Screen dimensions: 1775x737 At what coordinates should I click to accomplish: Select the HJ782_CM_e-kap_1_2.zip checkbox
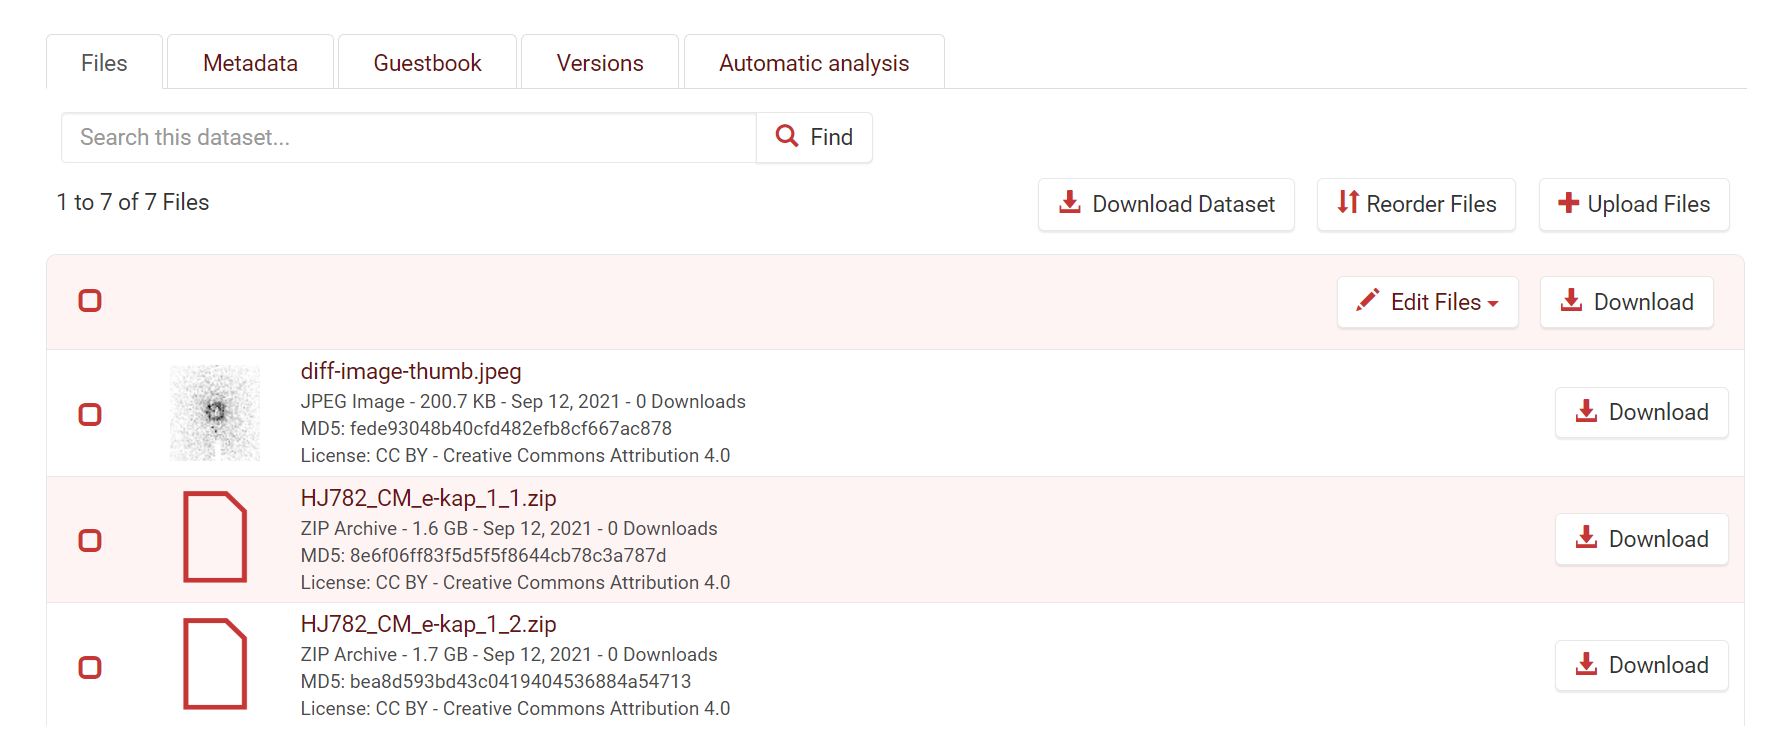coord(90,667)
